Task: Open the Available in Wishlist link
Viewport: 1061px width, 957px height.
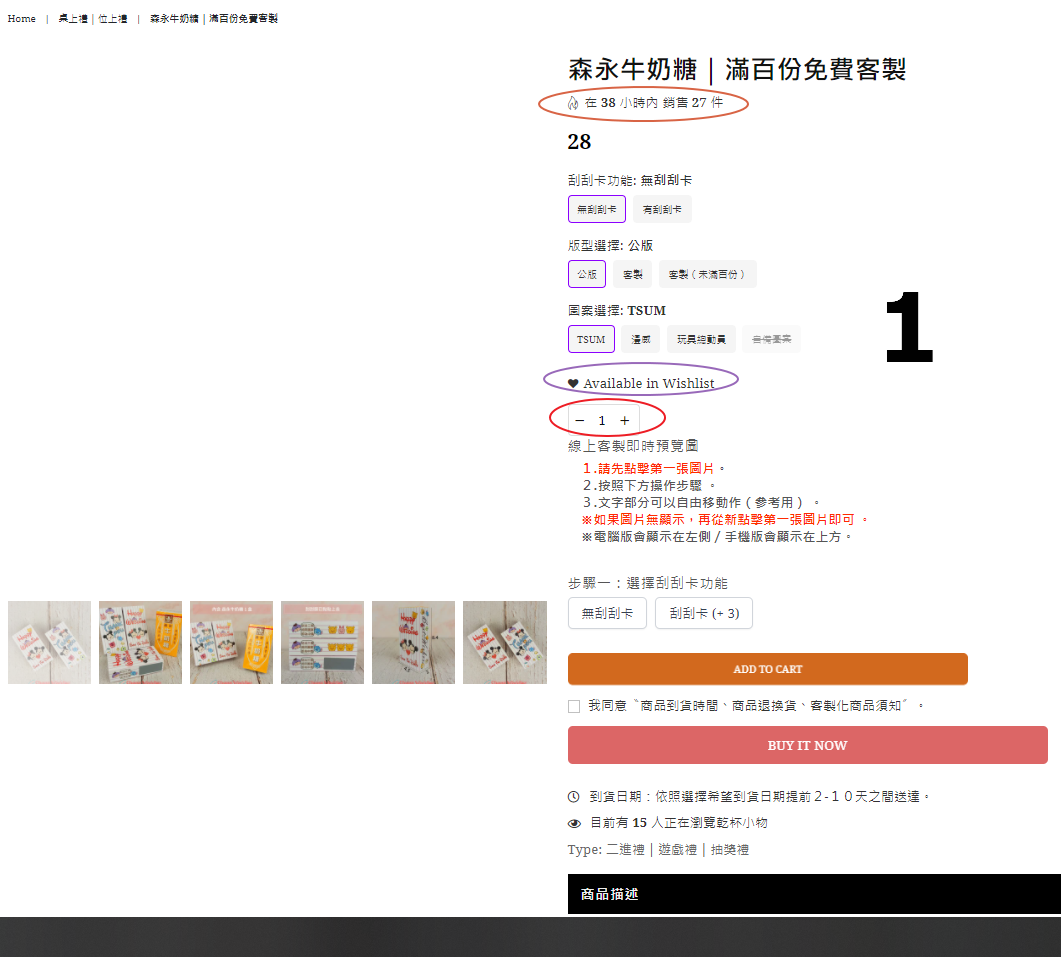Action: point(648,384)
